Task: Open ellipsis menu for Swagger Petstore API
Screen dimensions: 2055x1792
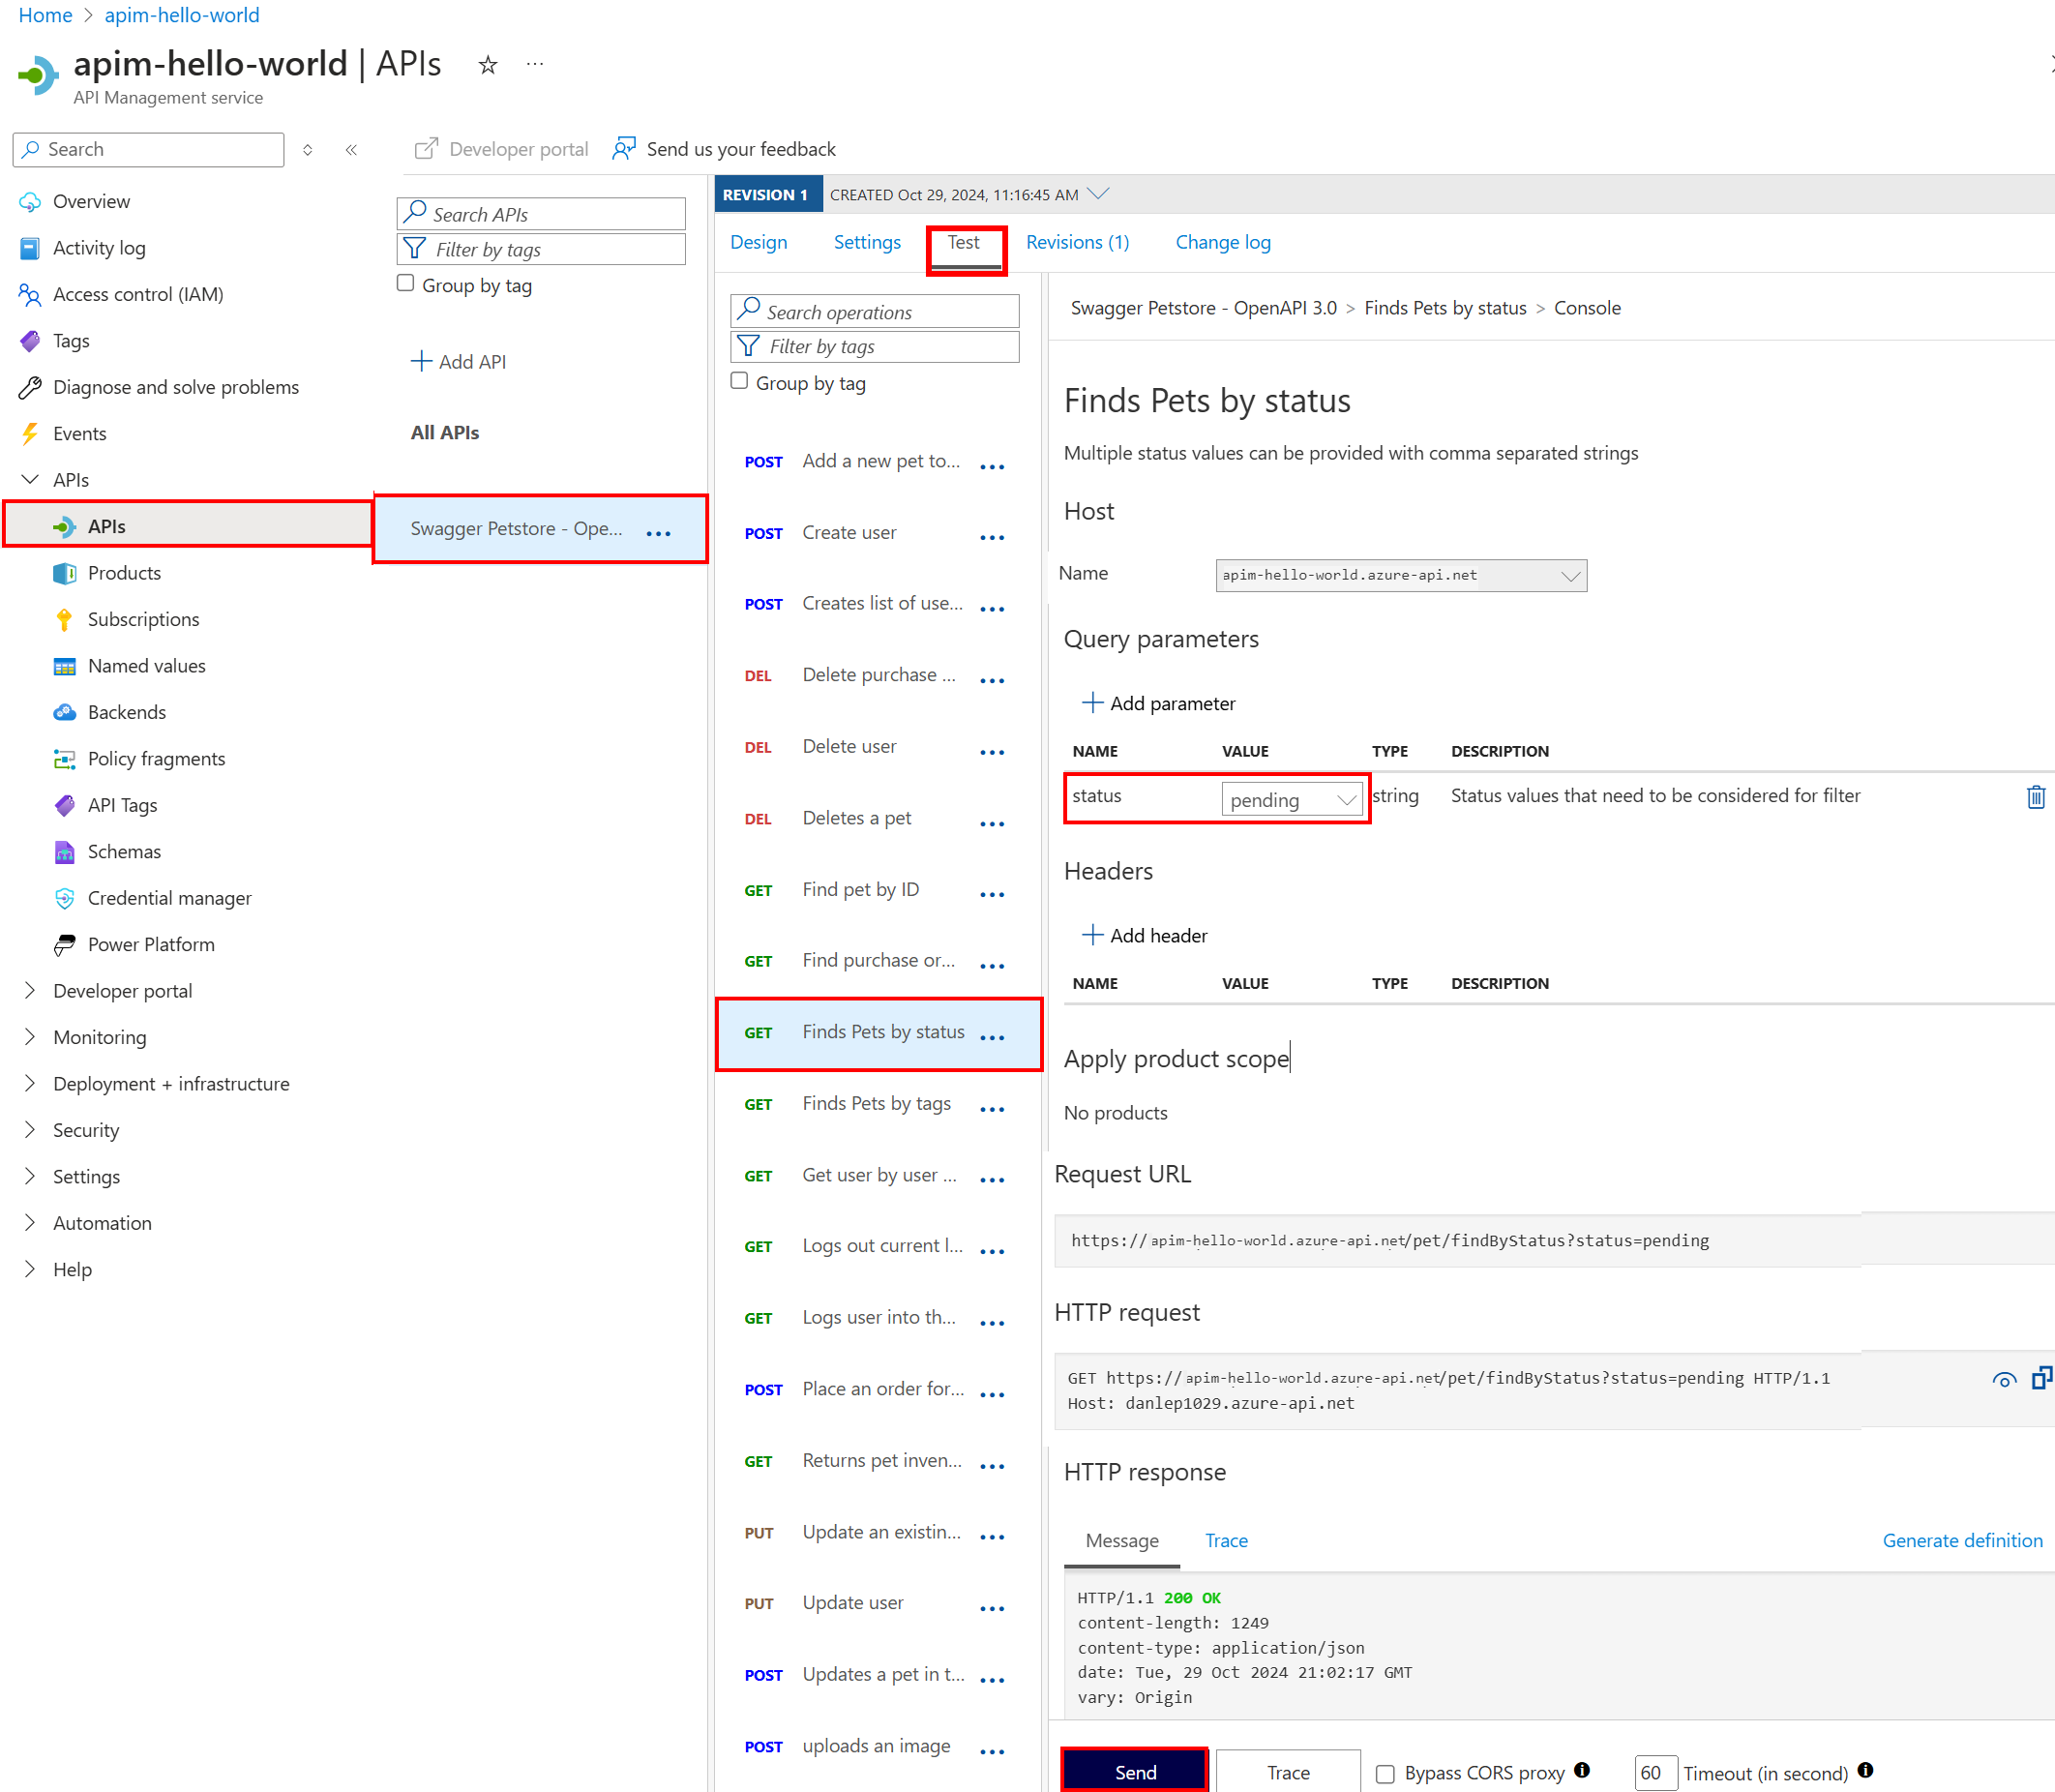Action: tap(659, 533)
